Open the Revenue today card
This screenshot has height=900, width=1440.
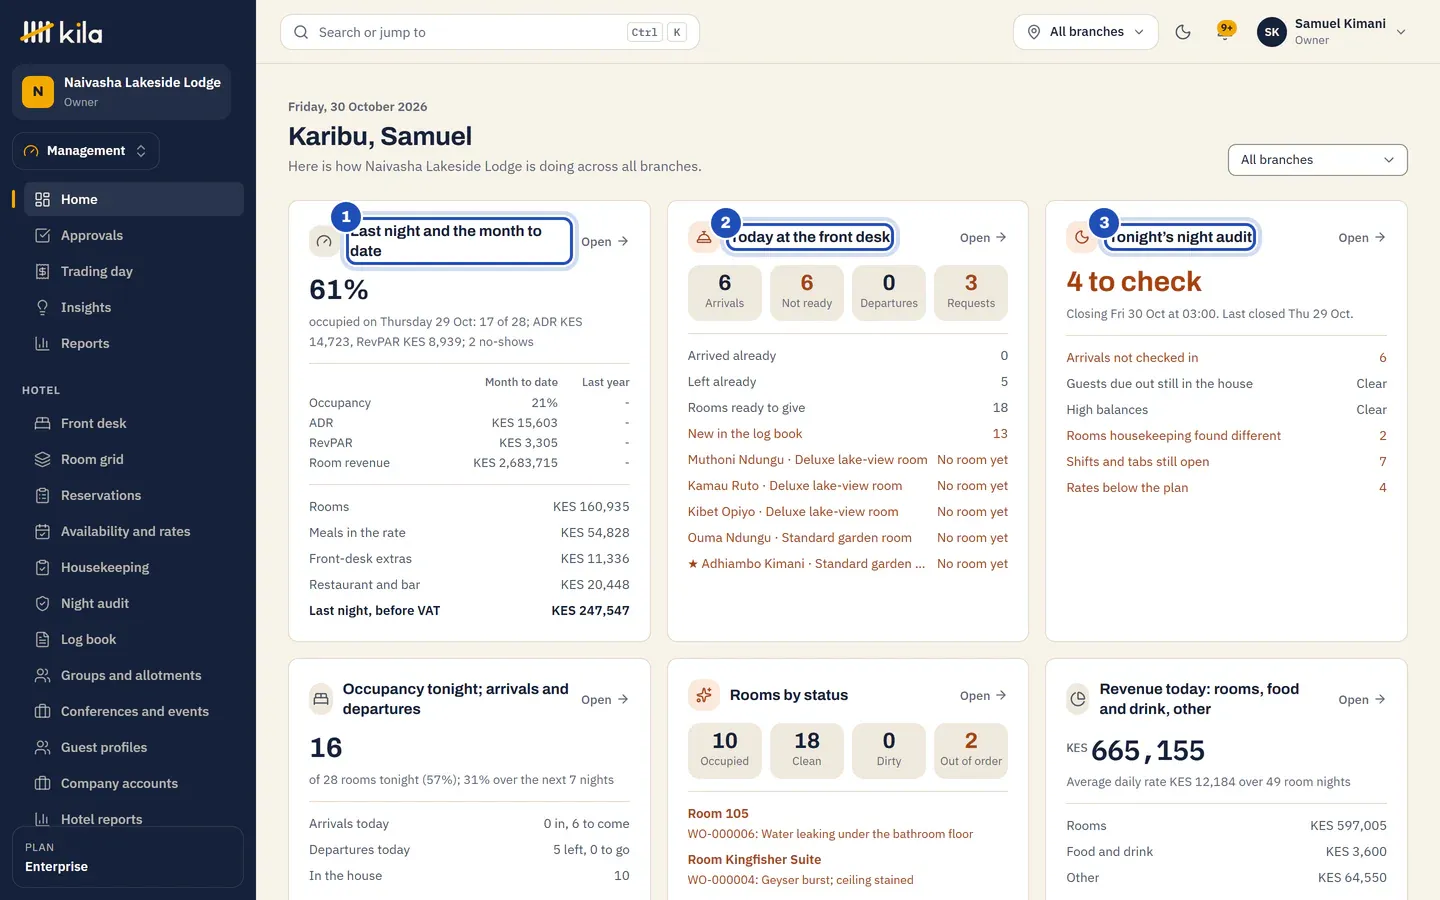[x=1362, y=700]
